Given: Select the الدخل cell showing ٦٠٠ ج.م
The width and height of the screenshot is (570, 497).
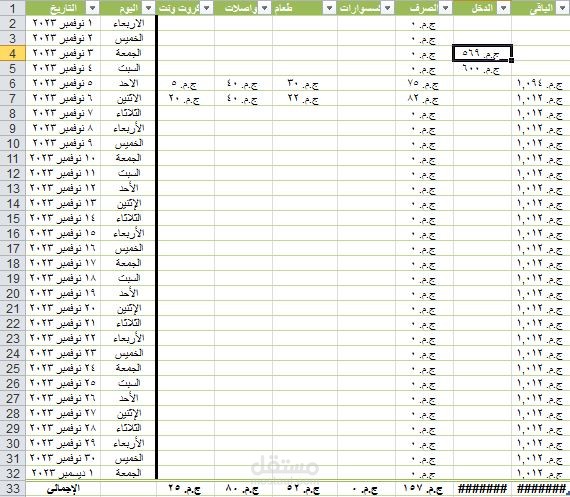Looking at the screenshot, I should pos(482,68).
